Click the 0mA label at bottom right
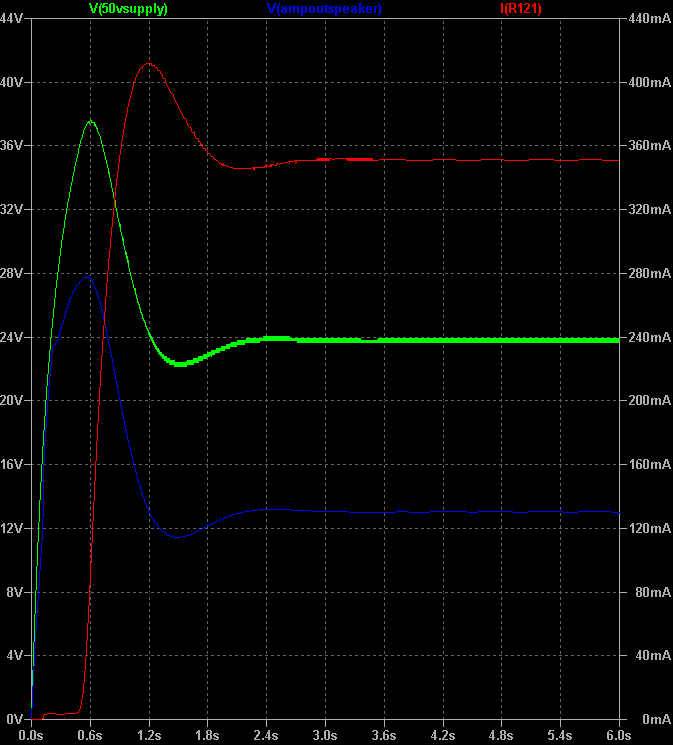 [x=655, y=719]
